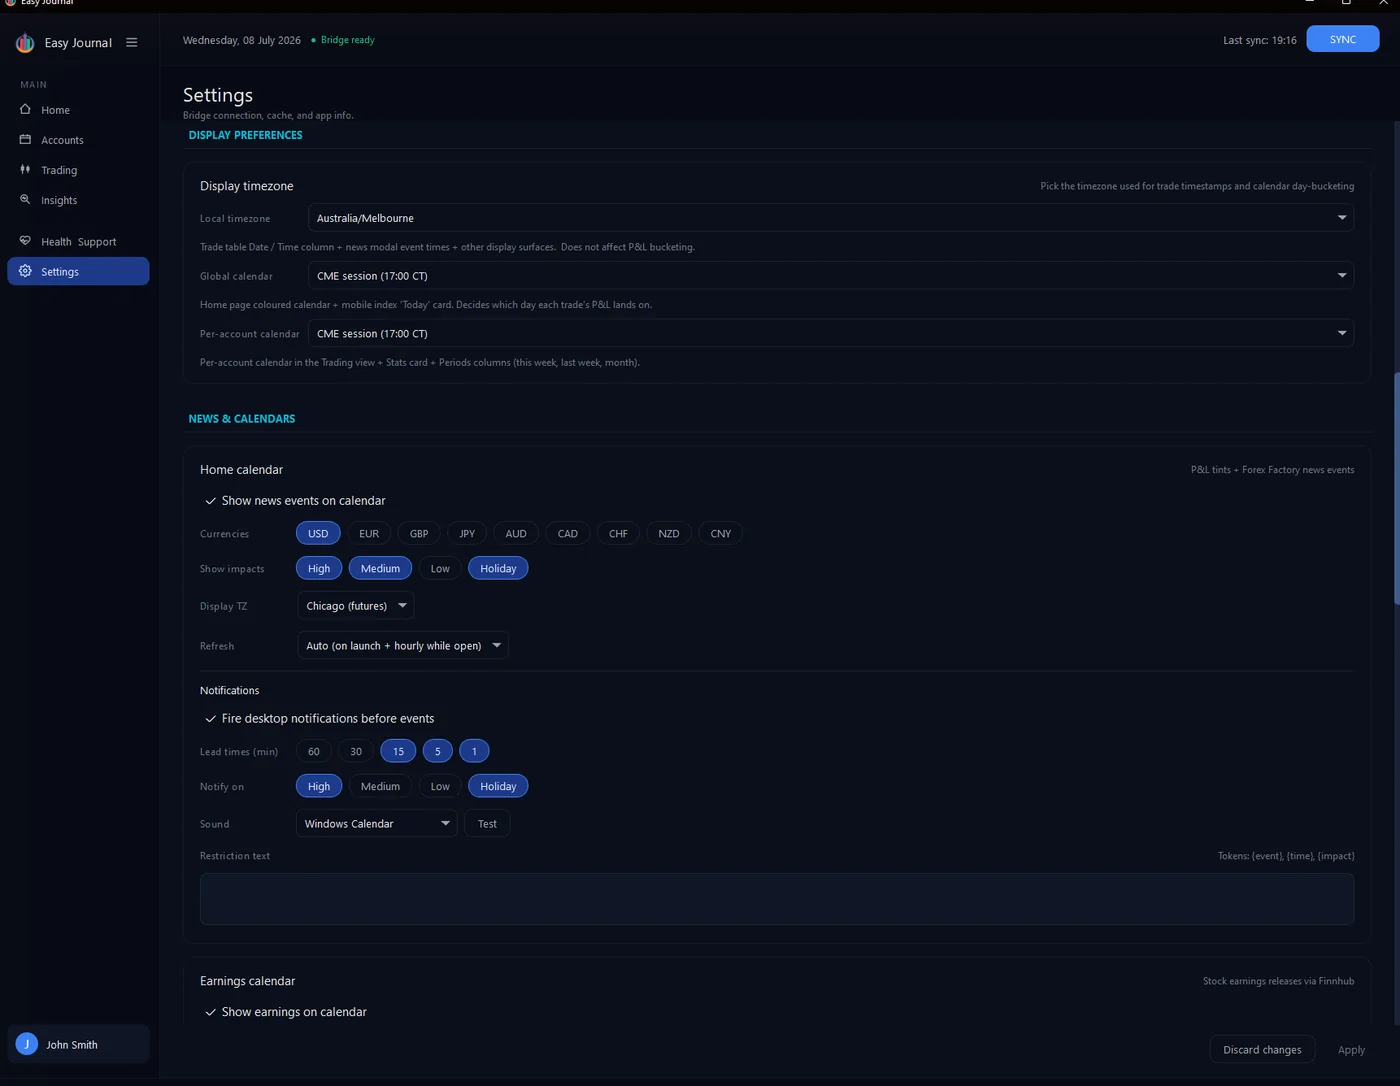Open Trading via its candlestick icon
This screenshot has width=1400, height=1086.
(x=25, y=169)
